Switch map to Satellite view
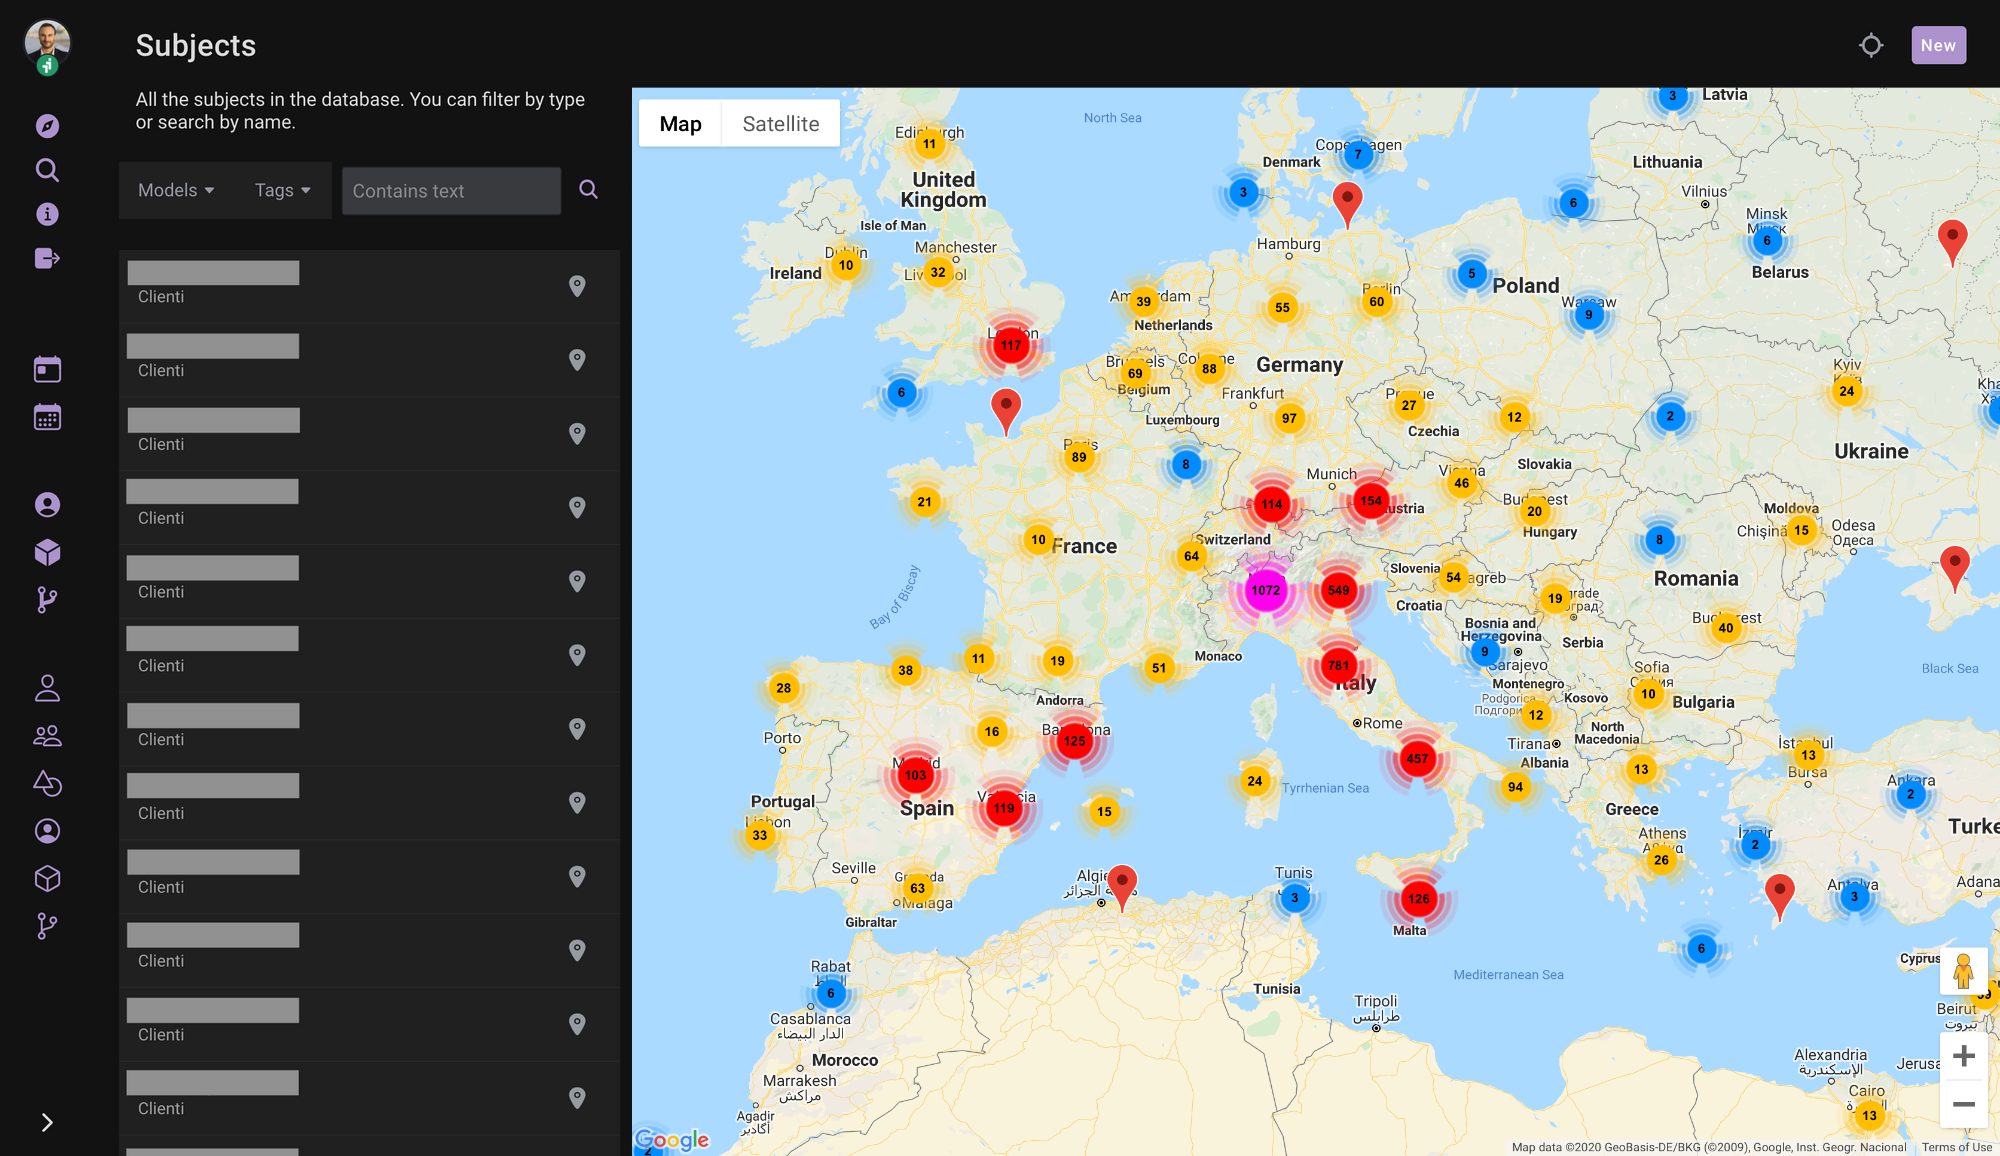Viewport: 2000px width, 1156px height. (780, 124)
